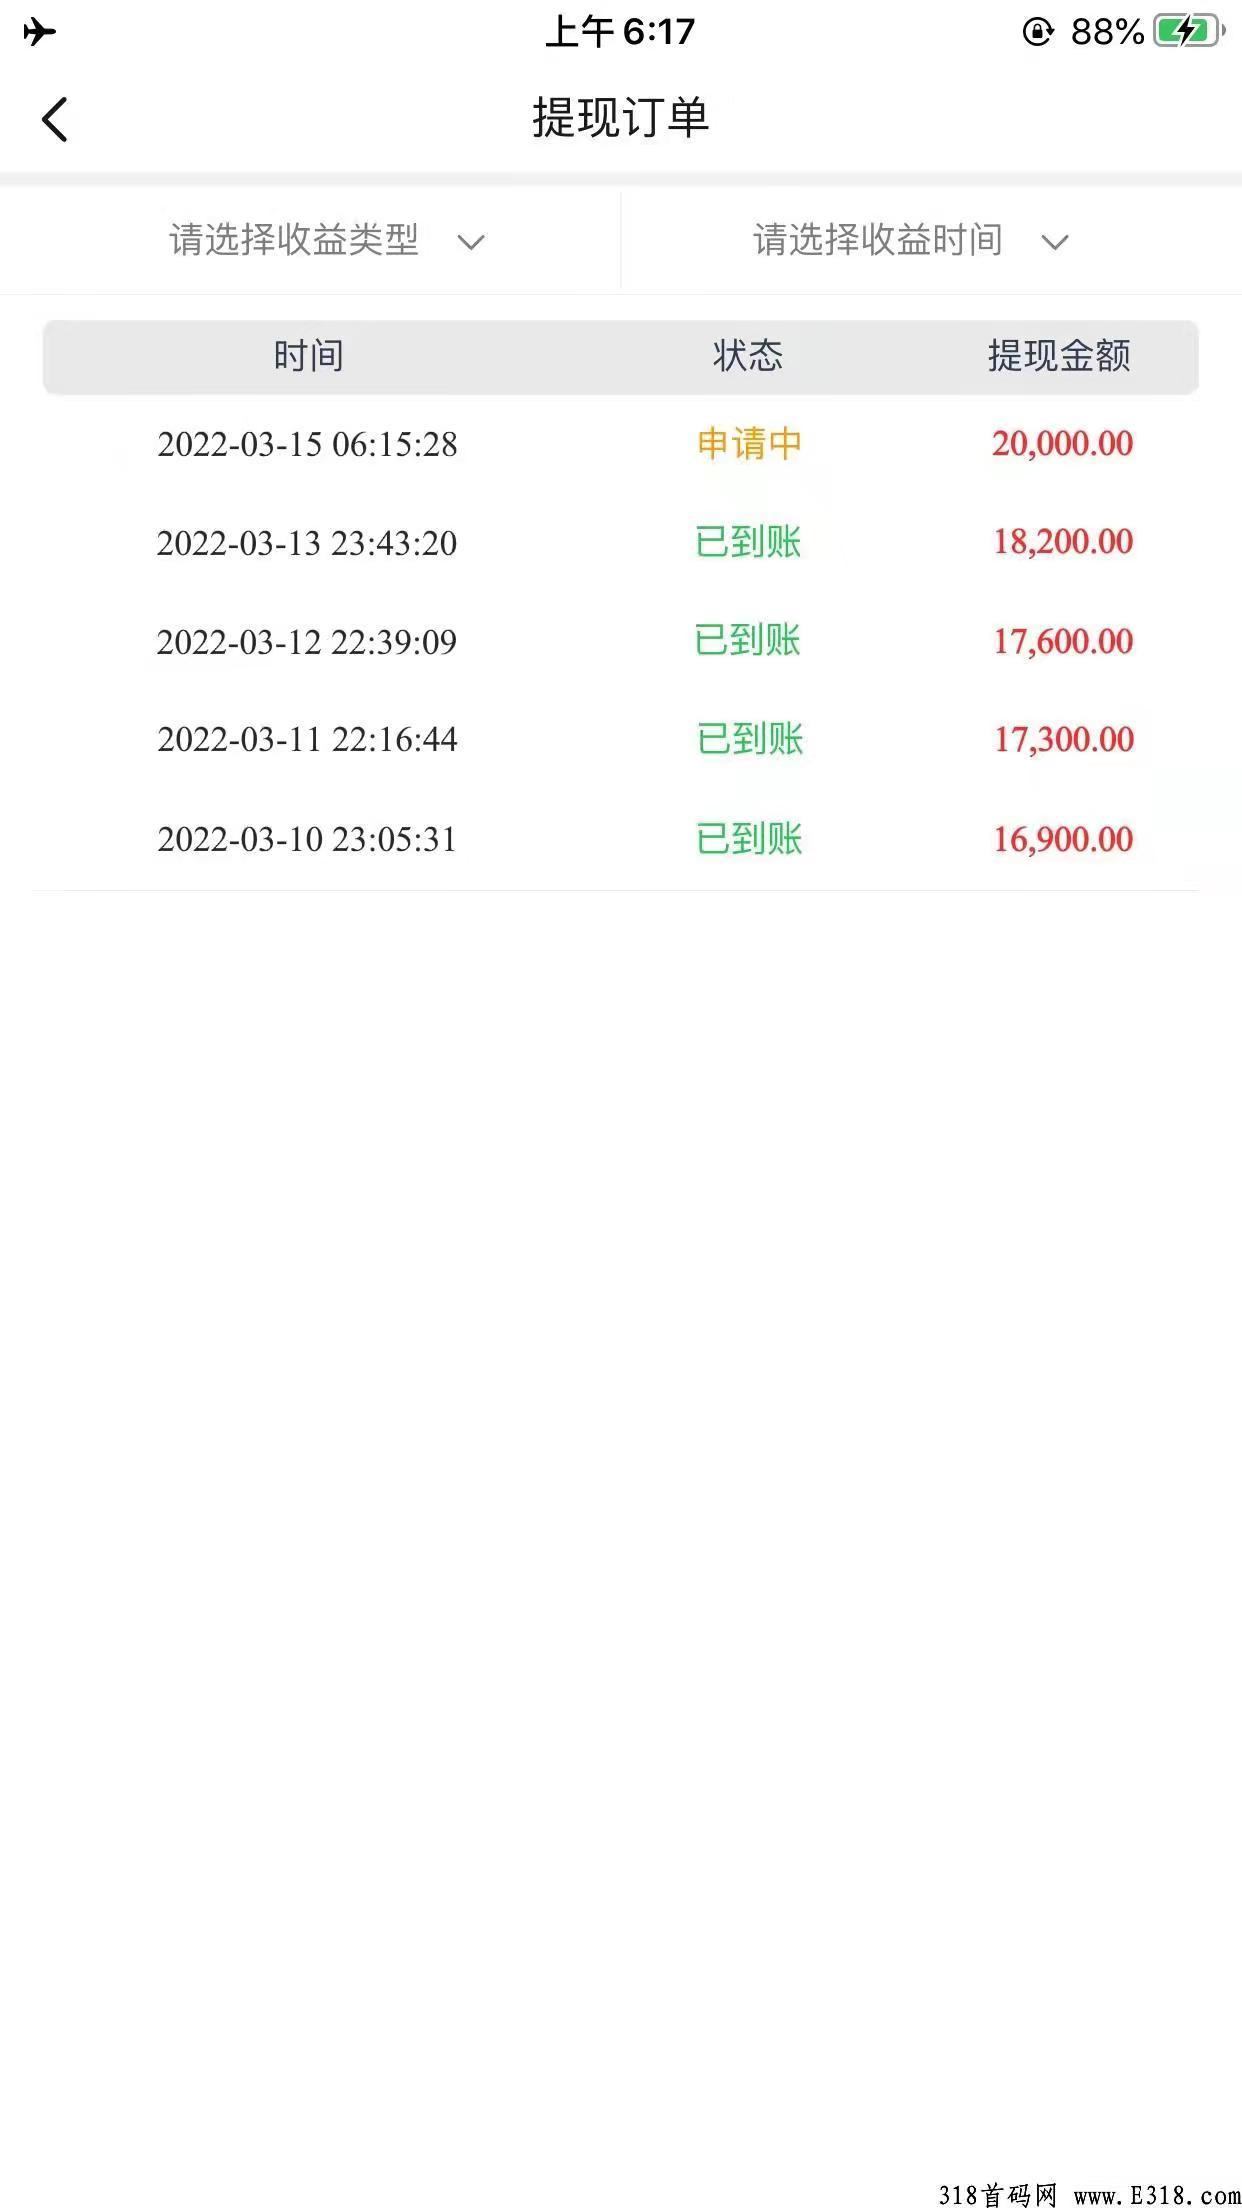Click the 20,000.00 withdrawal amount
This screenshot has width=1242, height=2208.
(x=1062, y=444)
